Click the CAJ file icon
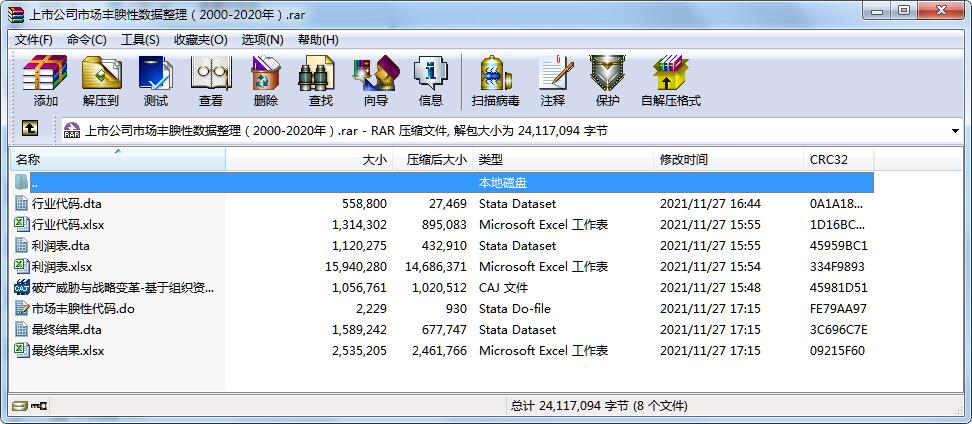The height and width of the screenshot is (424, 972). [21, 288]
